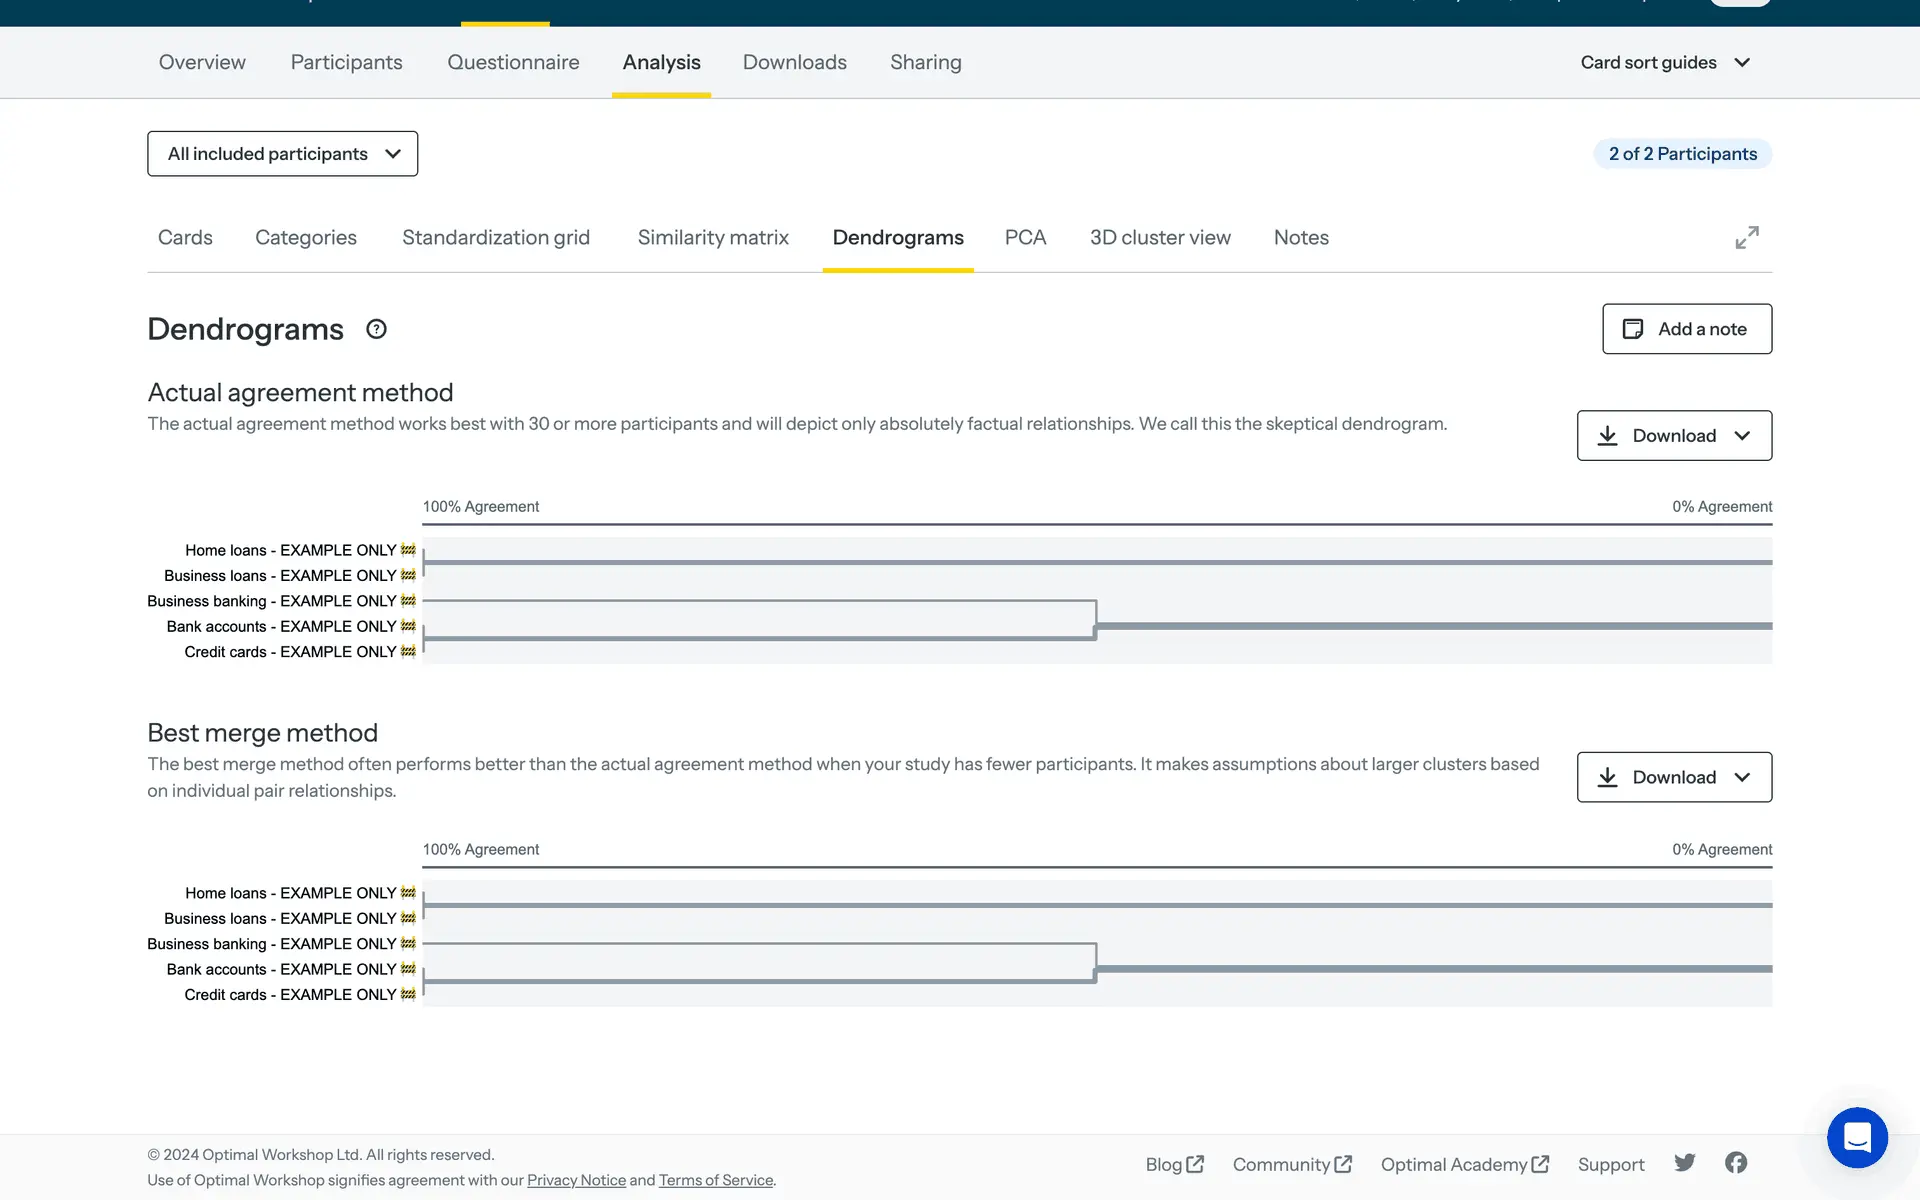Click the Dendrograms help question-mark icon

(376, 329)
